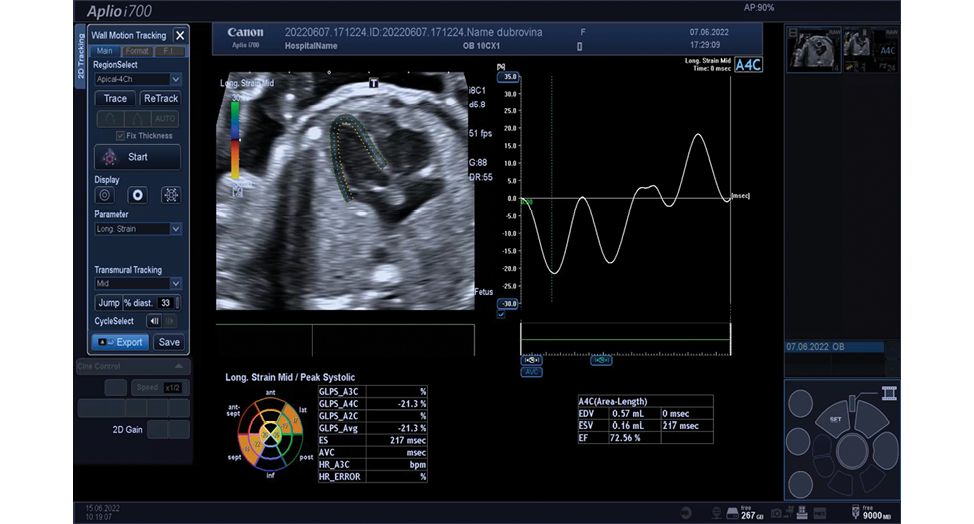Select the 2D Tracking side tab
Screen dimensions: 974x524
point(80,56)
